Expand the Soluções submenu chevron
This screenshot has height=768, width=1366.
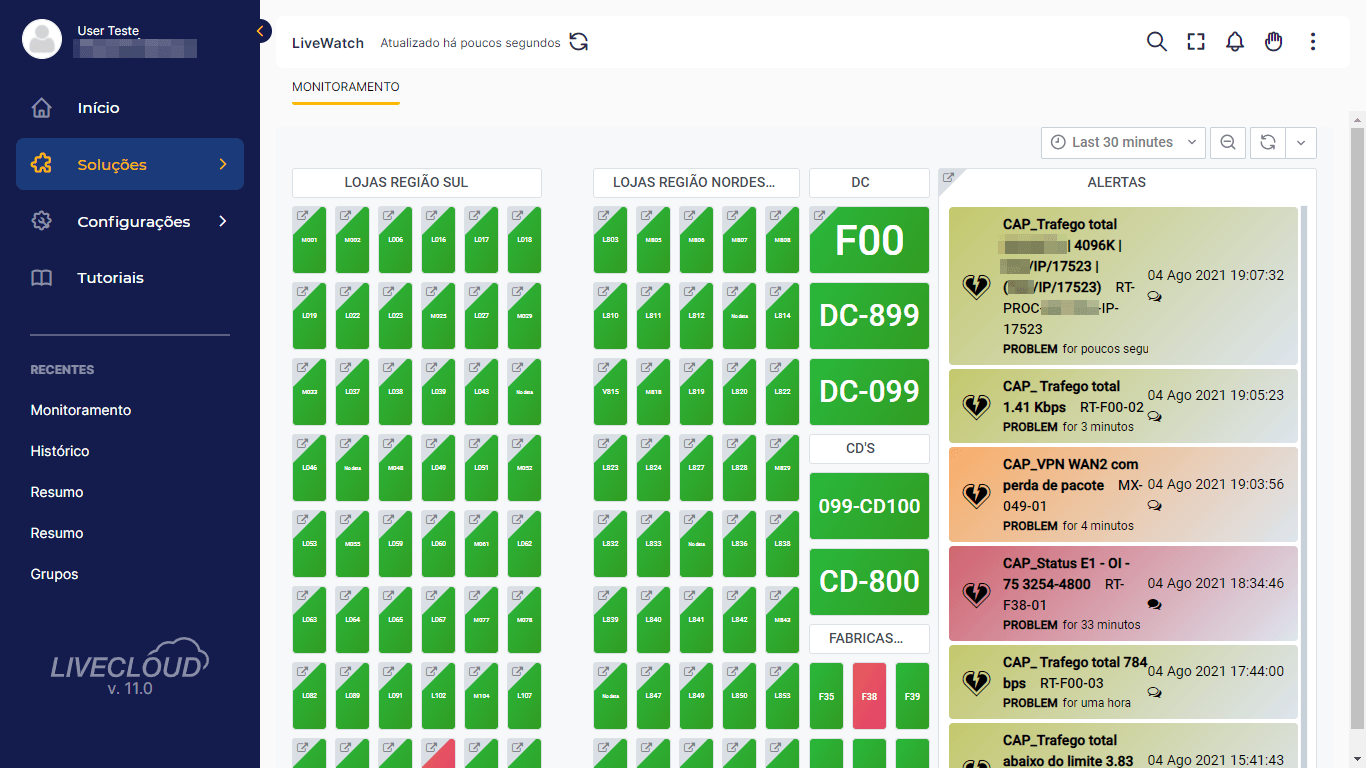pyautogui.click(x=223, y=164)
